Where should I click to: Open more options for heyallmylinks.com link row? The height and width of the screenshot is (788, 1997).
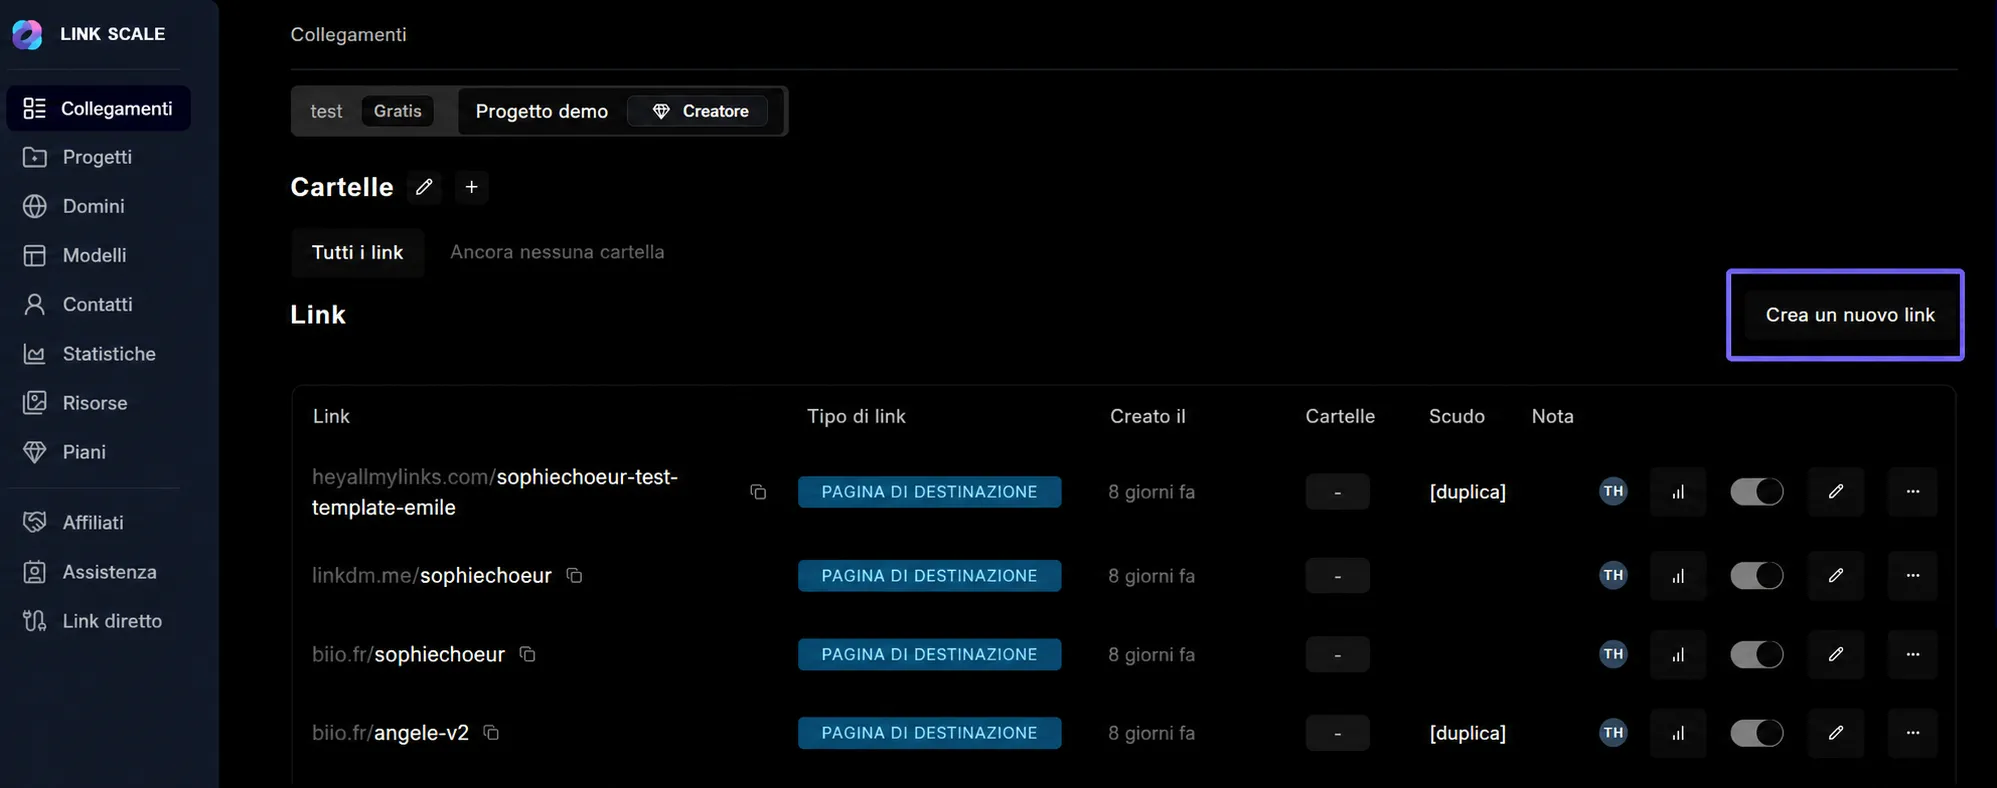click(1913, 492)
